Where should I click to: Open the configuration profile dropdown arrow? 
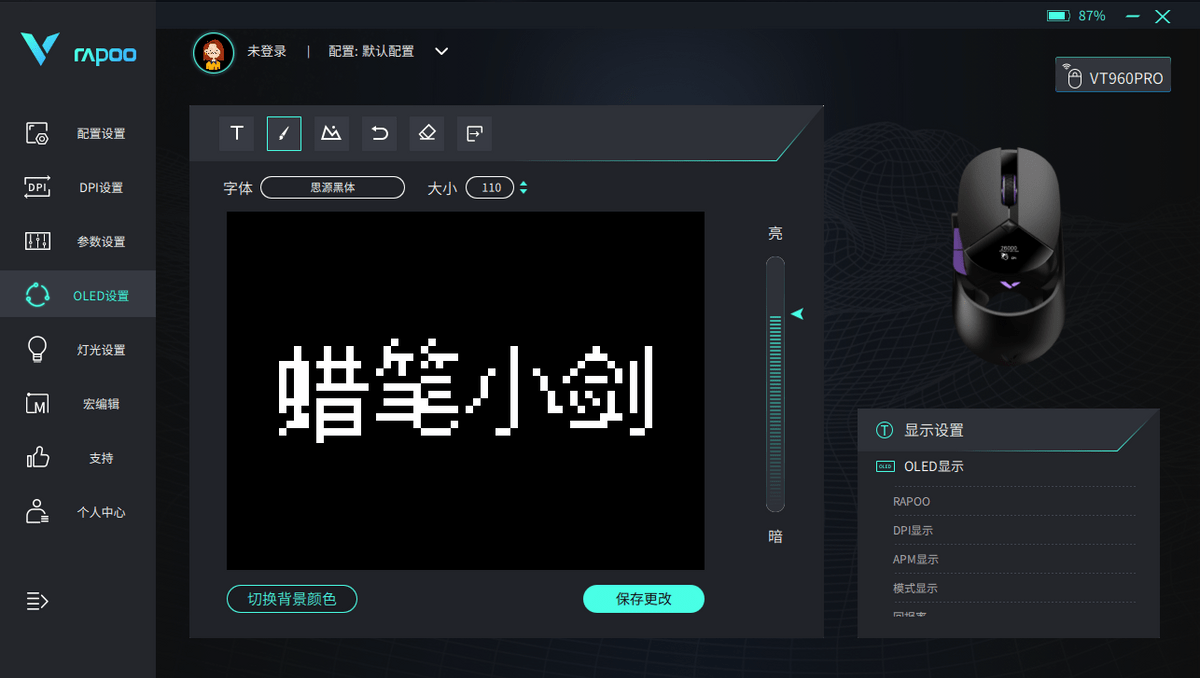coord(441,51)
